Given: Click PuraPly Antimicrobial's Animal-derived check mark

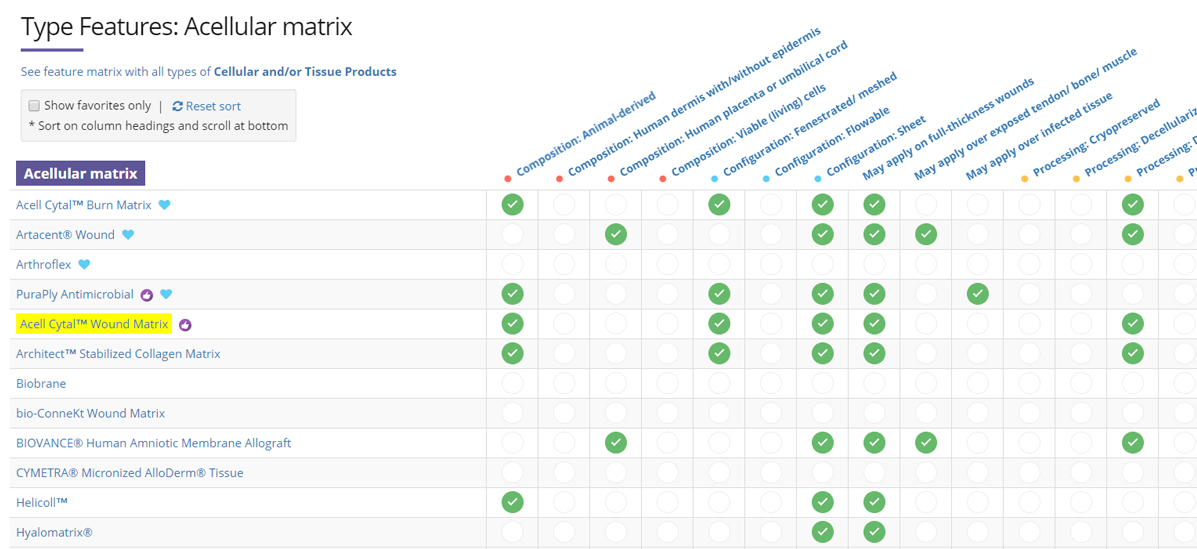Looking at the screenshot, I should tap(512, 294).
